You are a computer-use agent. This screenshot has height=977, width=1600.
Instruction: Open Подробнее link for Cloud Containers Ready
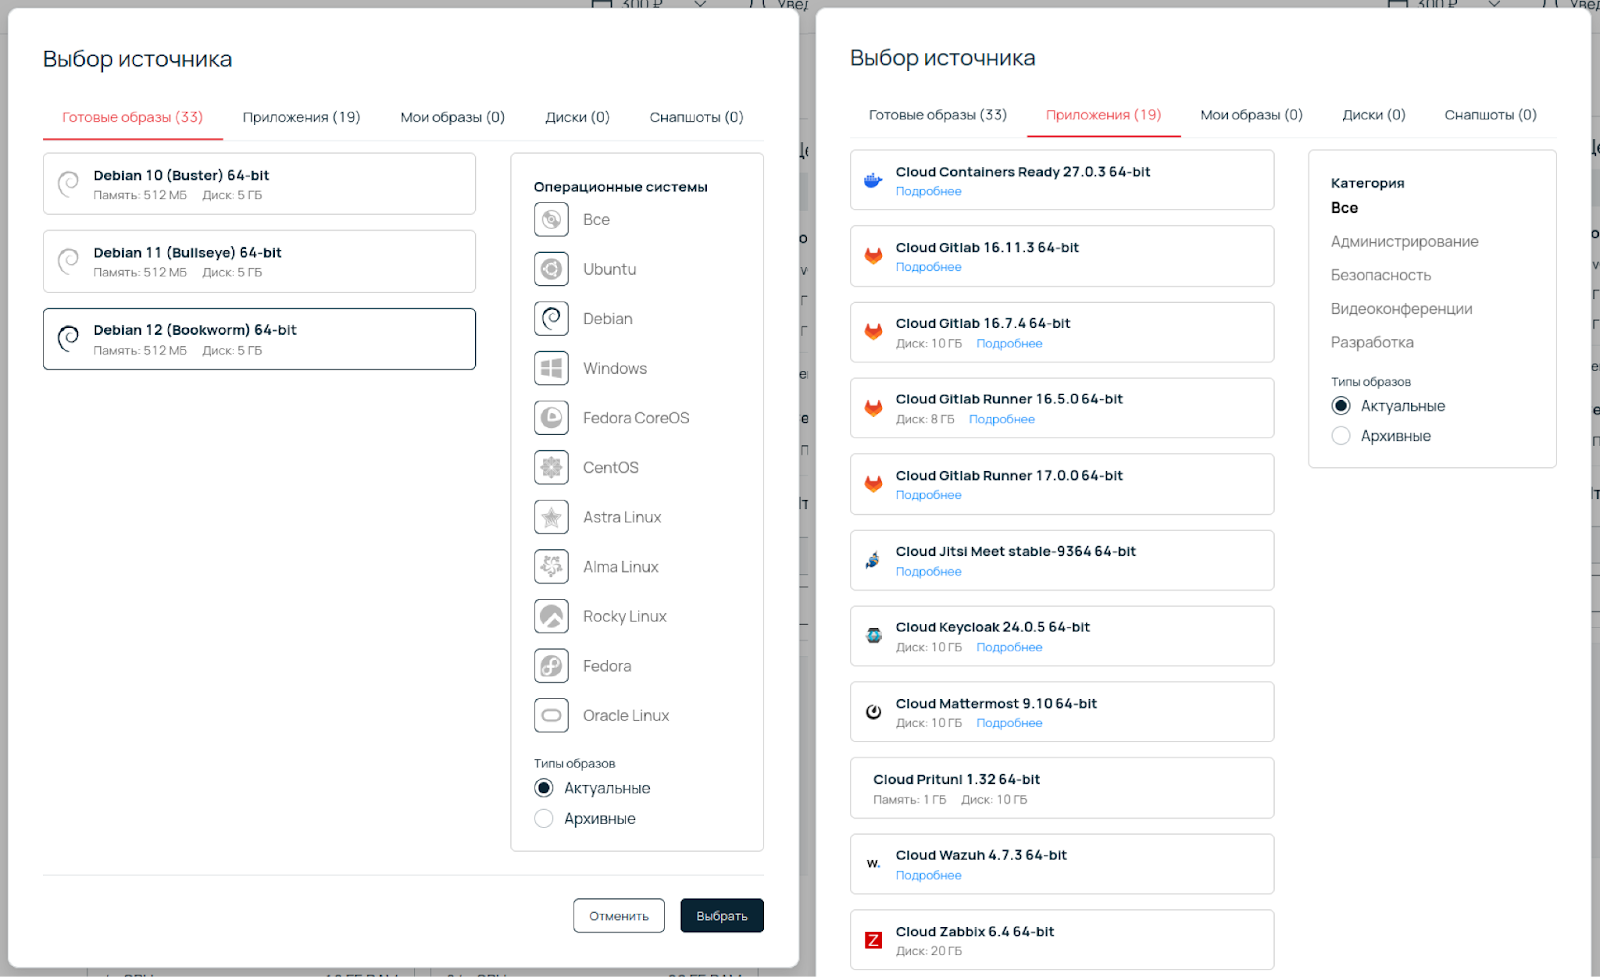tap(928, 191)
